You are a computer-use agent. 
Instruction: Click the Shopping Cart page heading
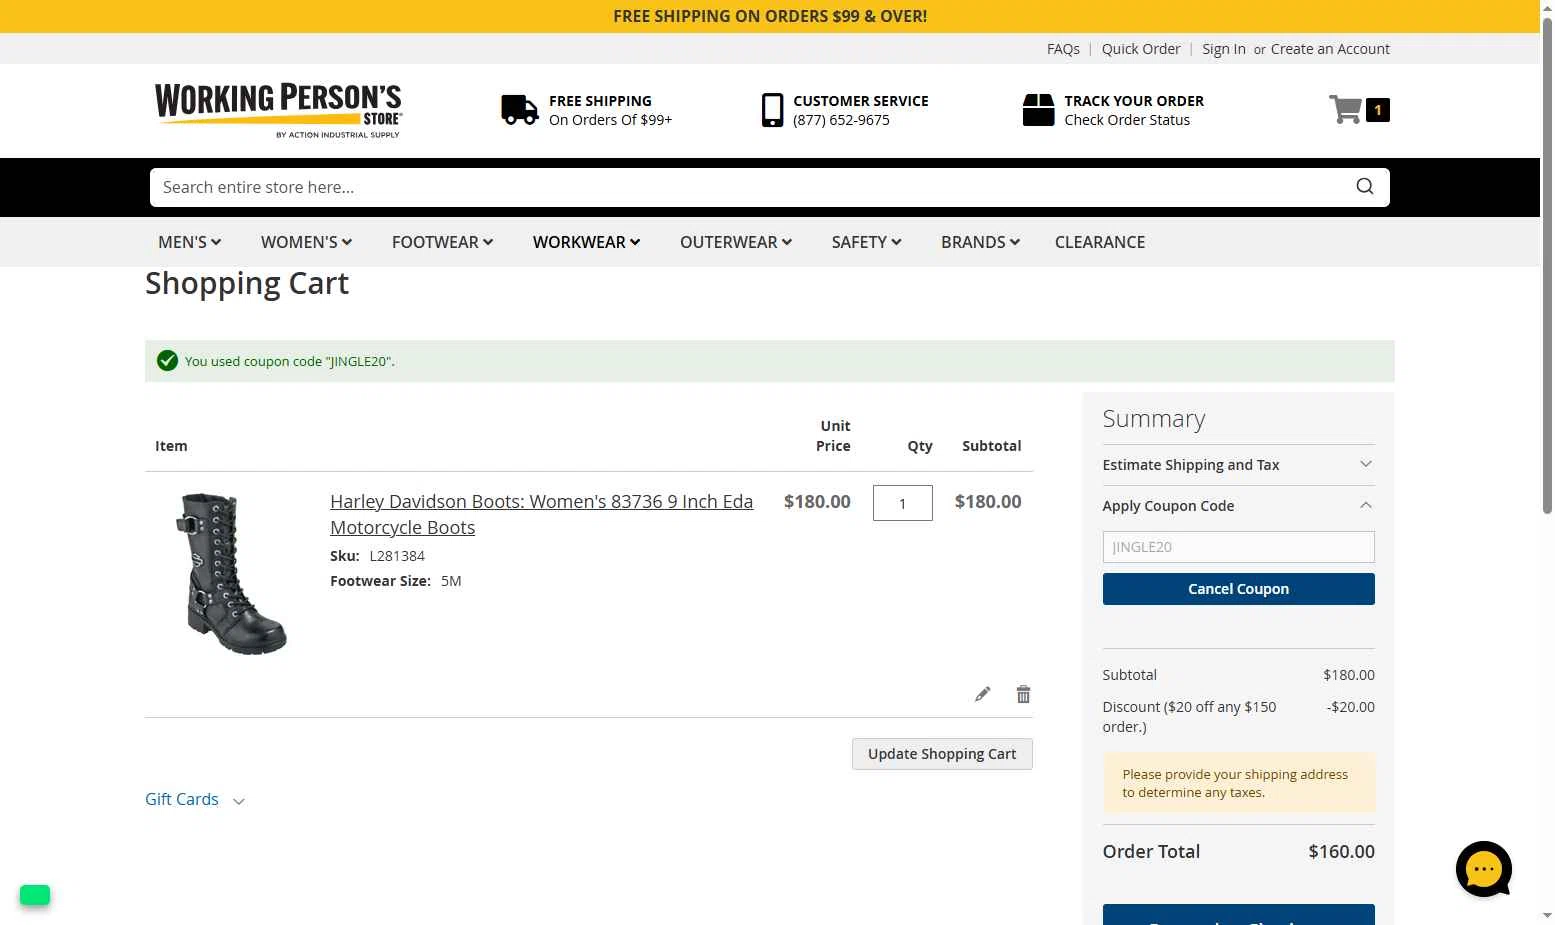click(x=247, y=283)
